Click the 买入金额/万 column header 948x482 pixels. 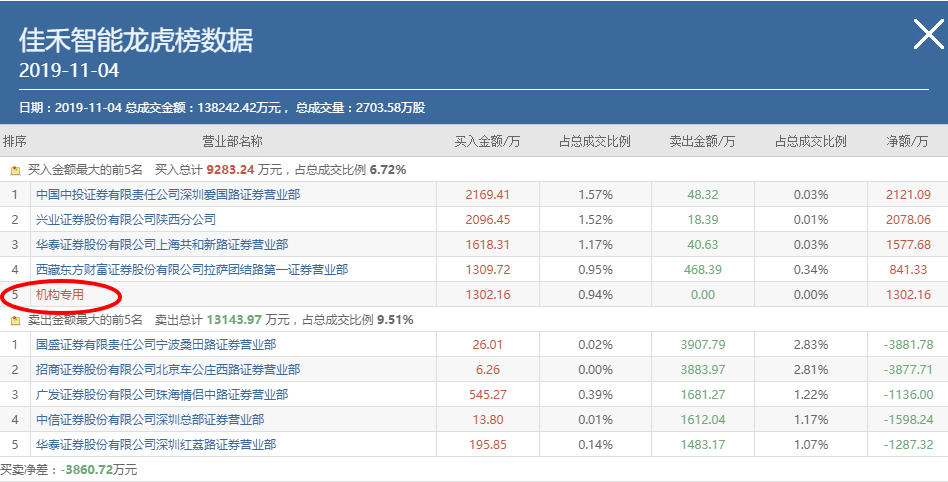(487, 142)
